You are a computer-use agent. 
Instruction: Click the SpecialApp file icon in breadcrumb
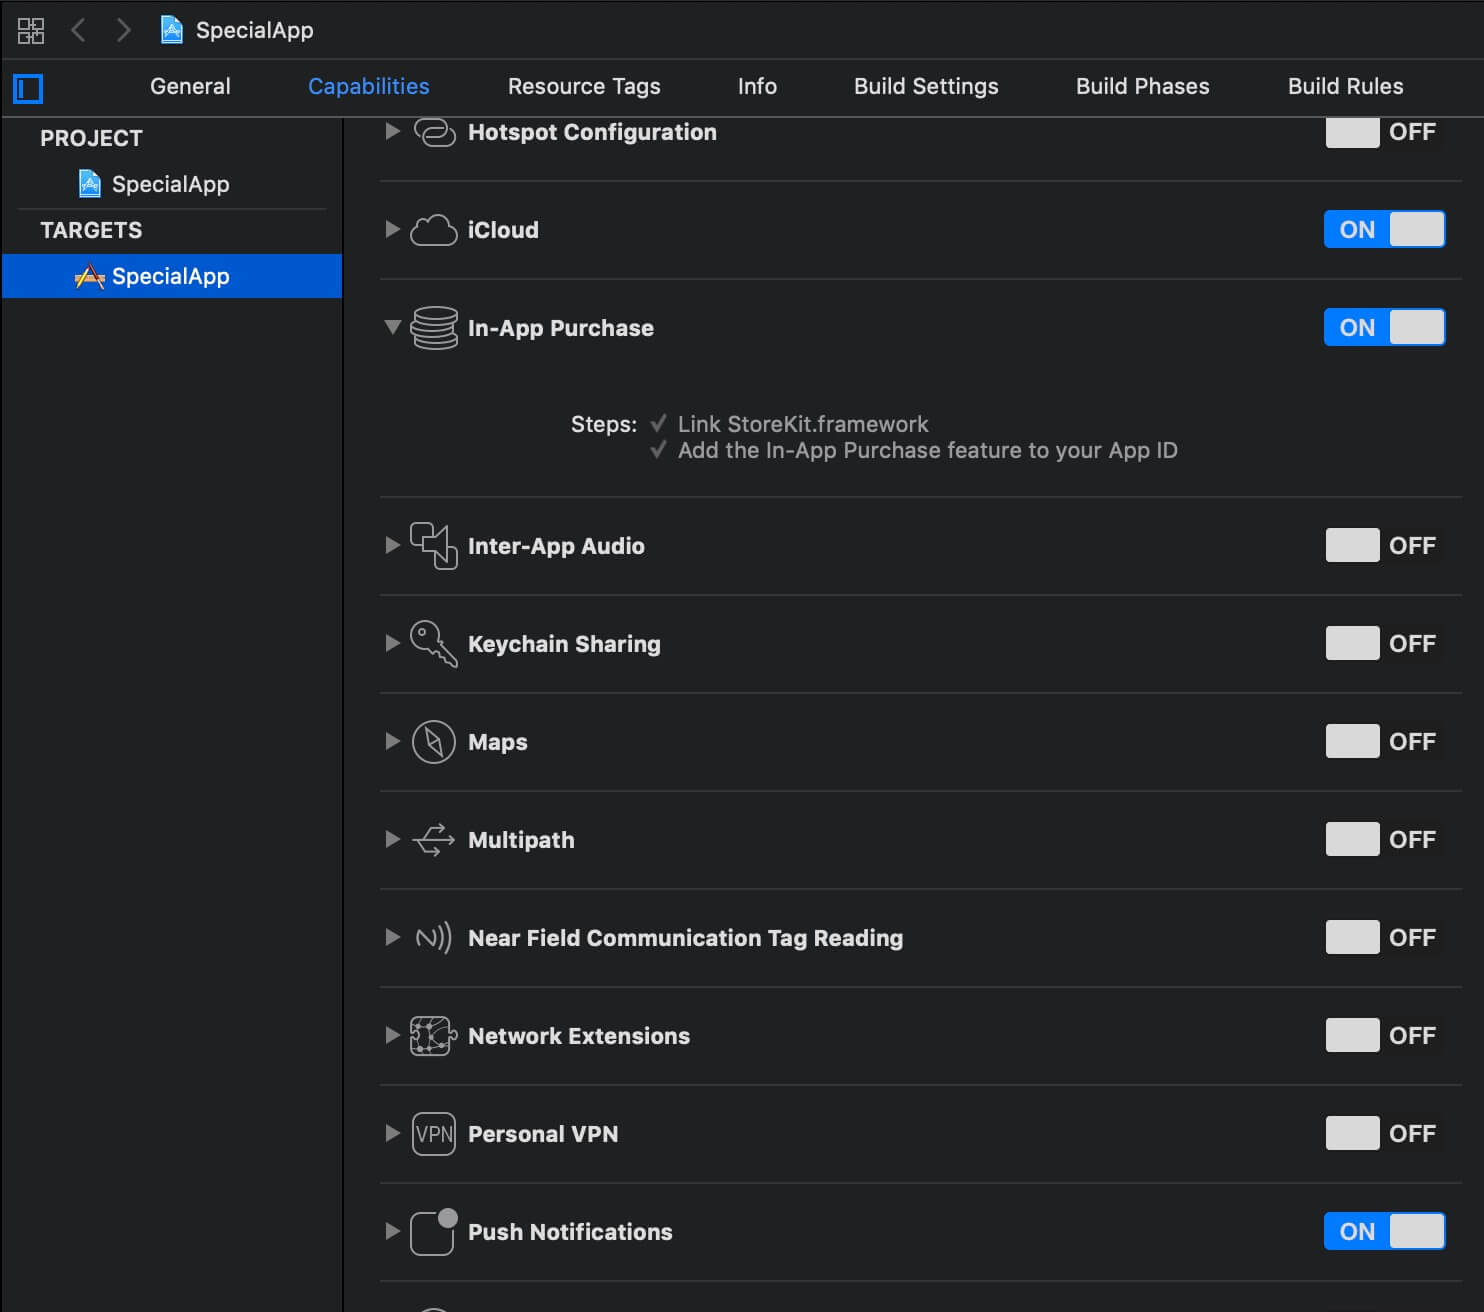click(x=172, y=30)
